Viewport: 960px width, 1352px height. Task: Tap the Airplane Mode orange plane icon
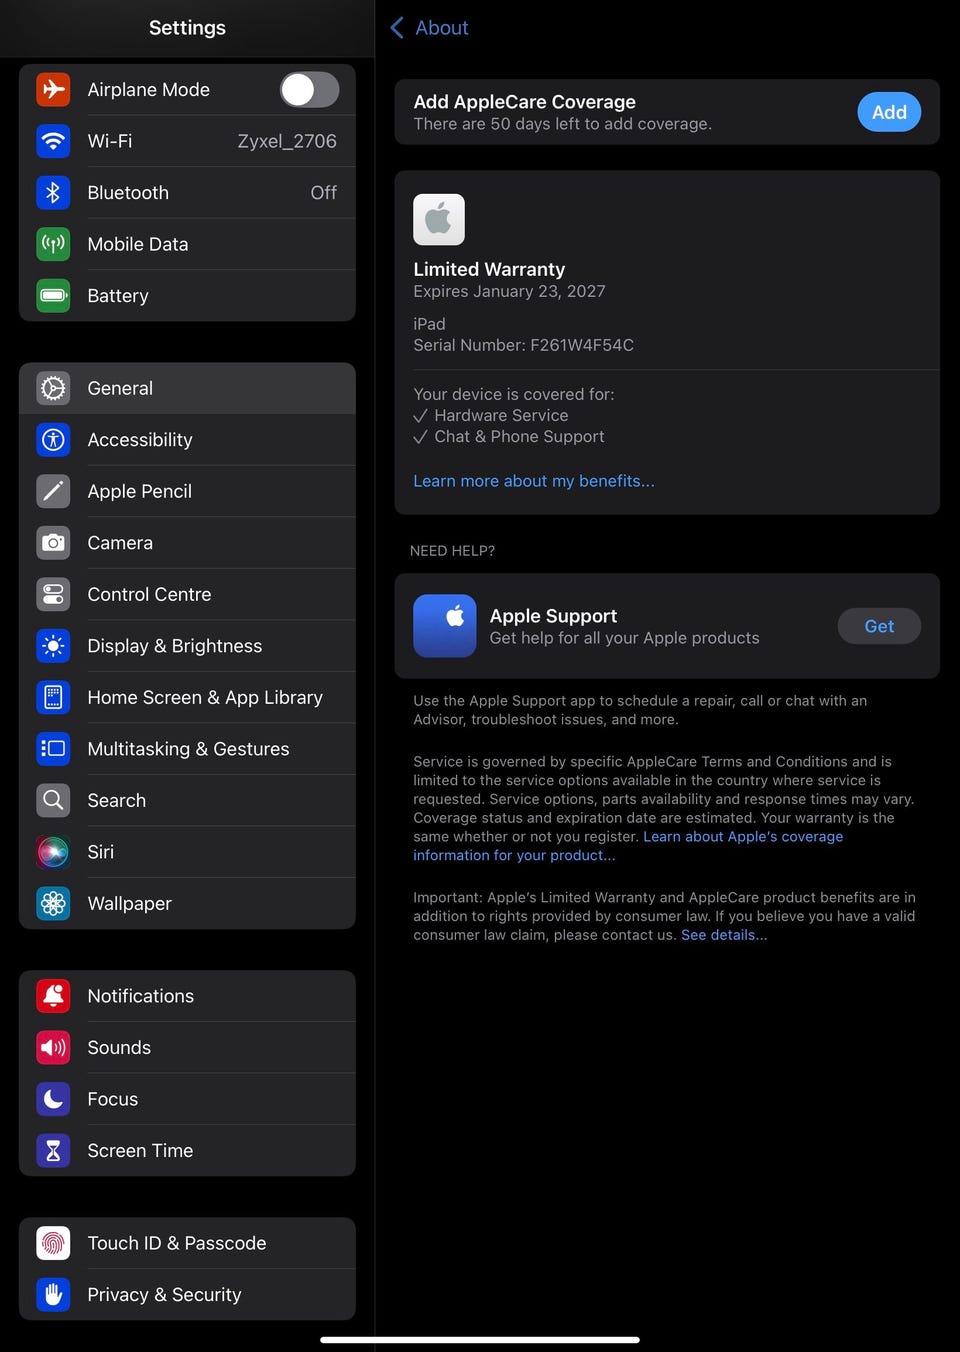tap(54, 90)
